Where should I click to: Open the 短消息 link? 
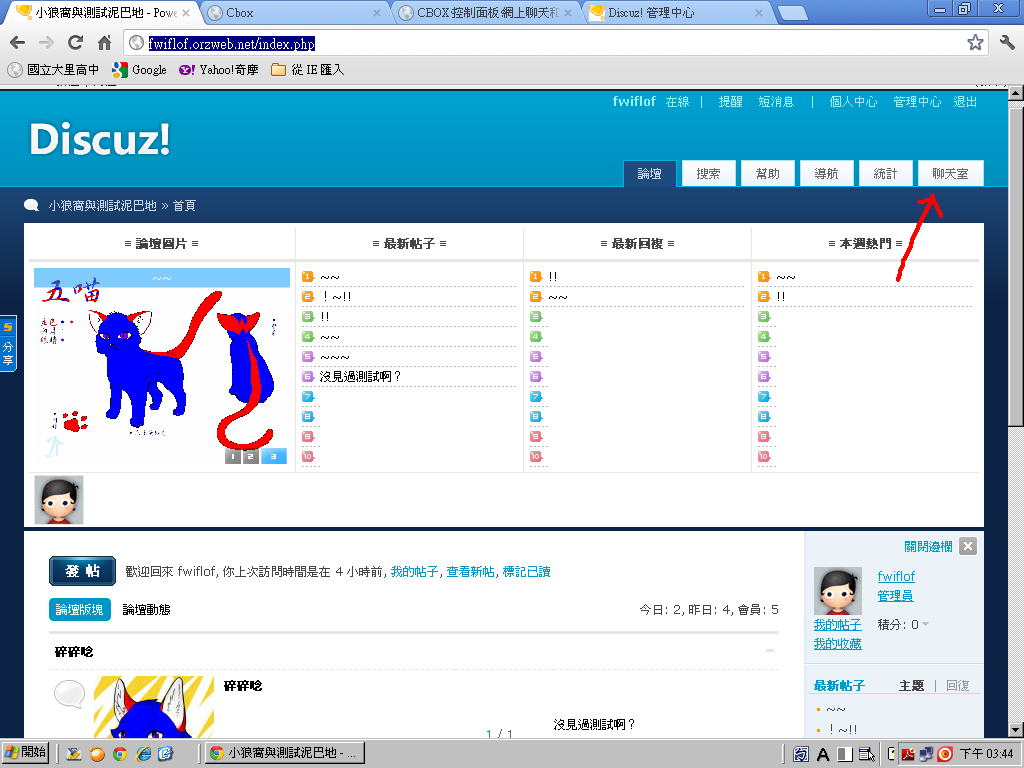click(x=776, y=102)
